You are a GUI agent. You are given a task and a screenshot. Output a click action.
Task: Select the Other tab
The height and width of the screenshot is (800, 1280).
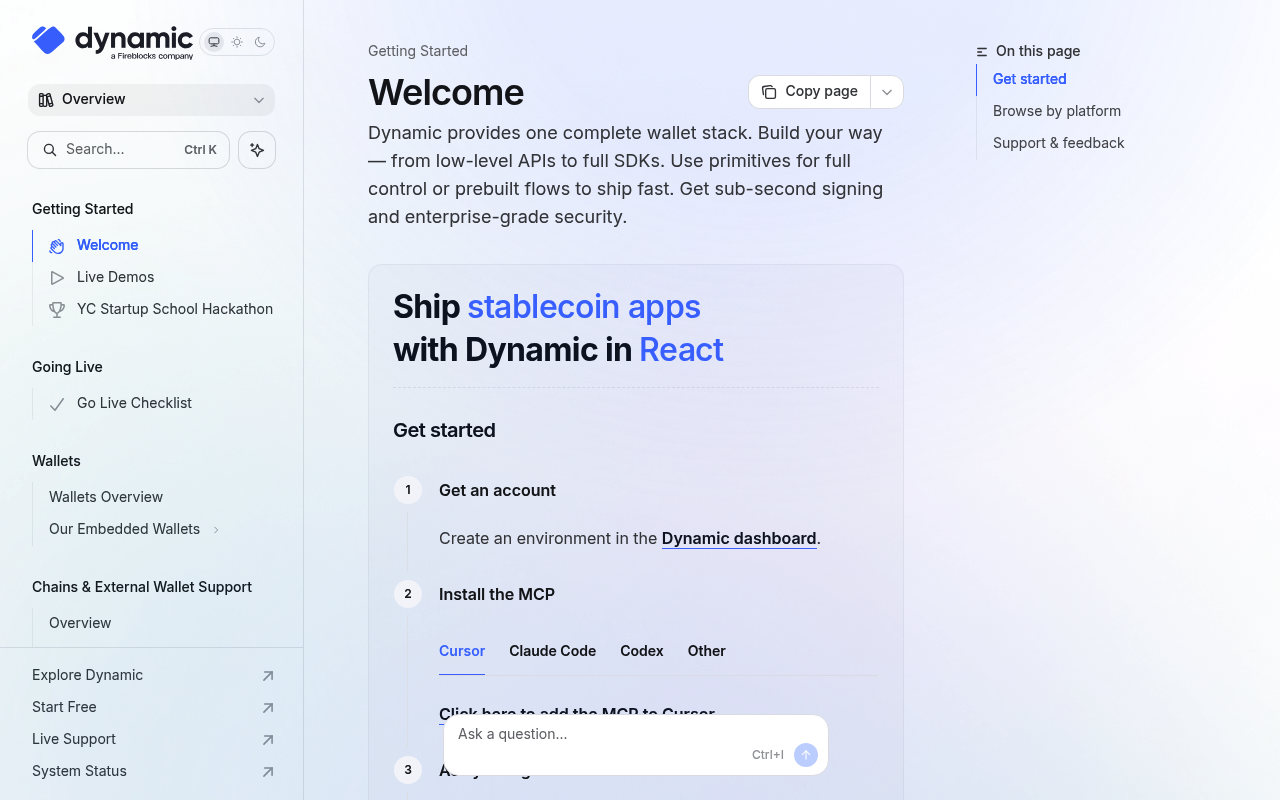coord(706,651)
